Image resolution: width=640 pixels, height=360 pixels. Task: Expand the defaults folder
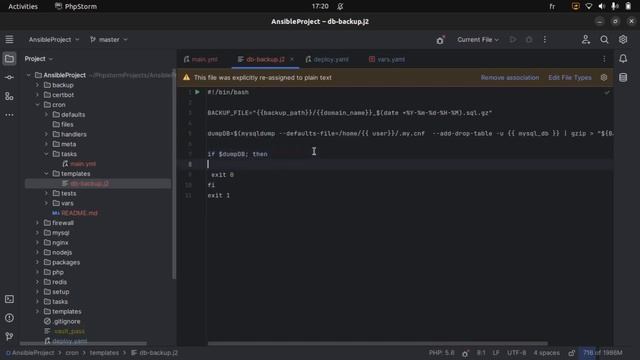(x=47, y=115)
